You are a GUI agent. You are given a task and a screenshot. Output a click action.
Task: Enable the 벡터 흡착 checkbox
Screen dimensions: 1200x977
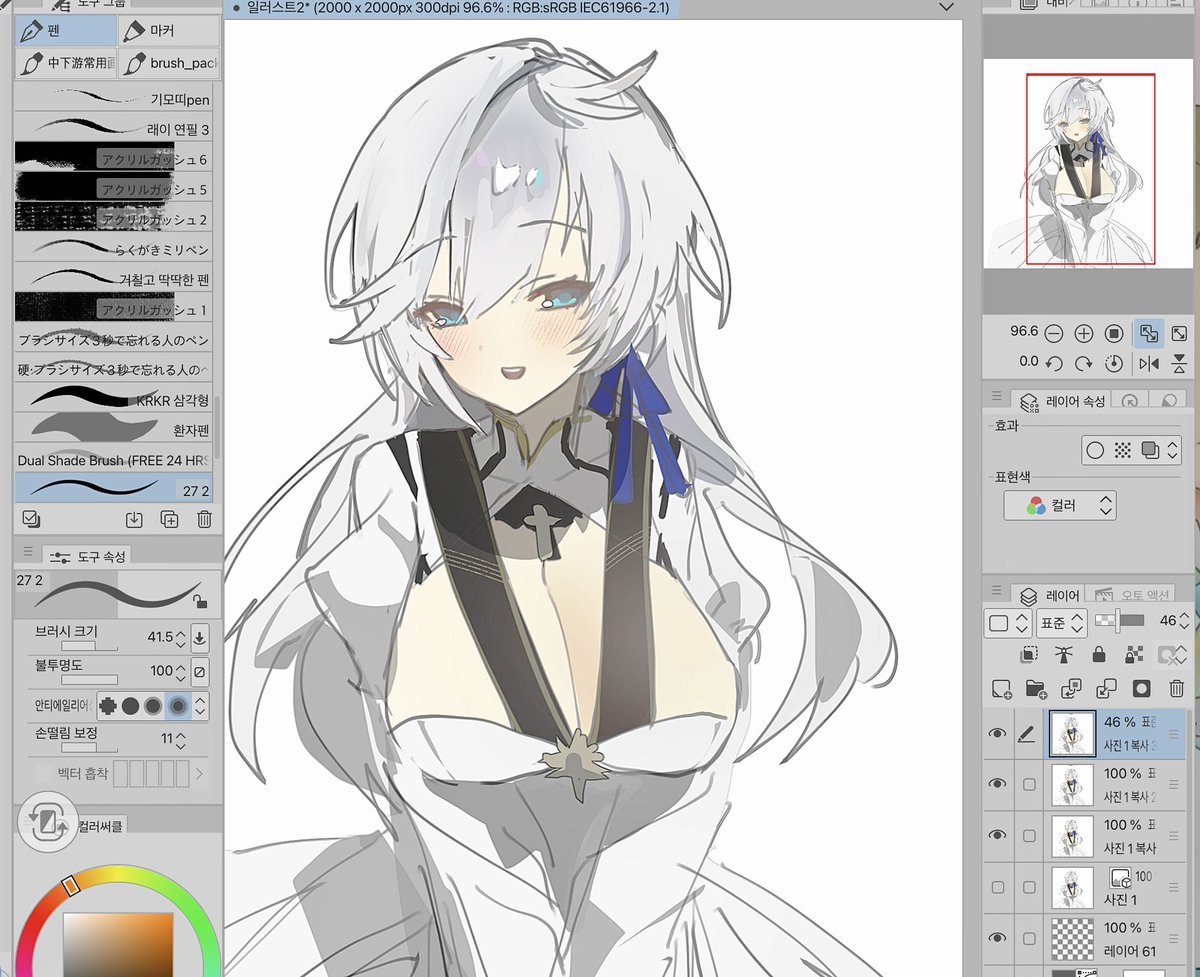click(x=43, y=773)
